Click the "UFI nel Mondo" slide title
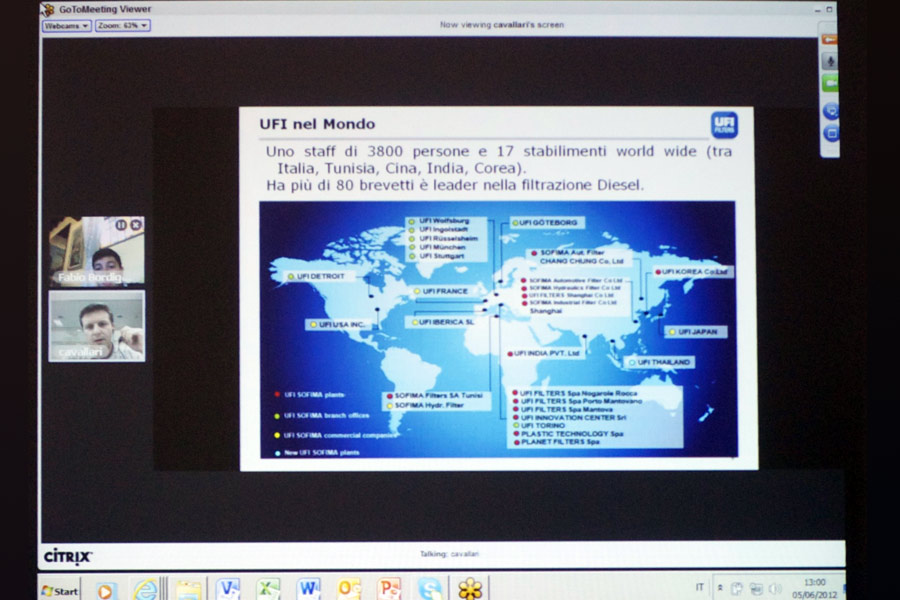 (317, 124)
